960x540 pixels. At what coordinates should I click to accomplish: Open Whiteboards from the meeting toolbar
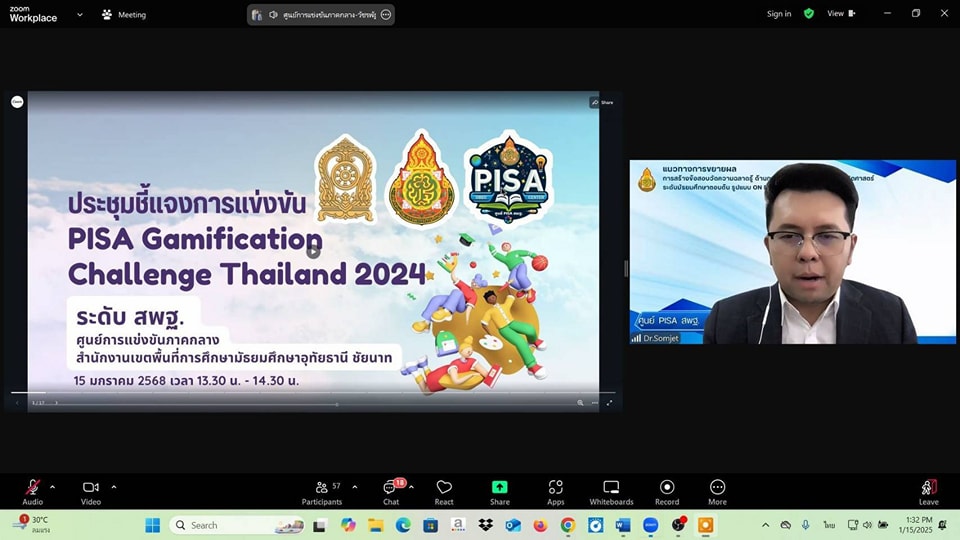611,492
